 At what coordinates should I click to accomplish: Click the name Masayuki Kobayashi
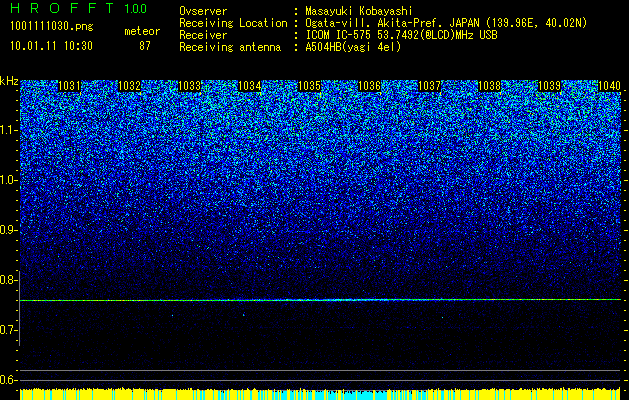(359, 11)
